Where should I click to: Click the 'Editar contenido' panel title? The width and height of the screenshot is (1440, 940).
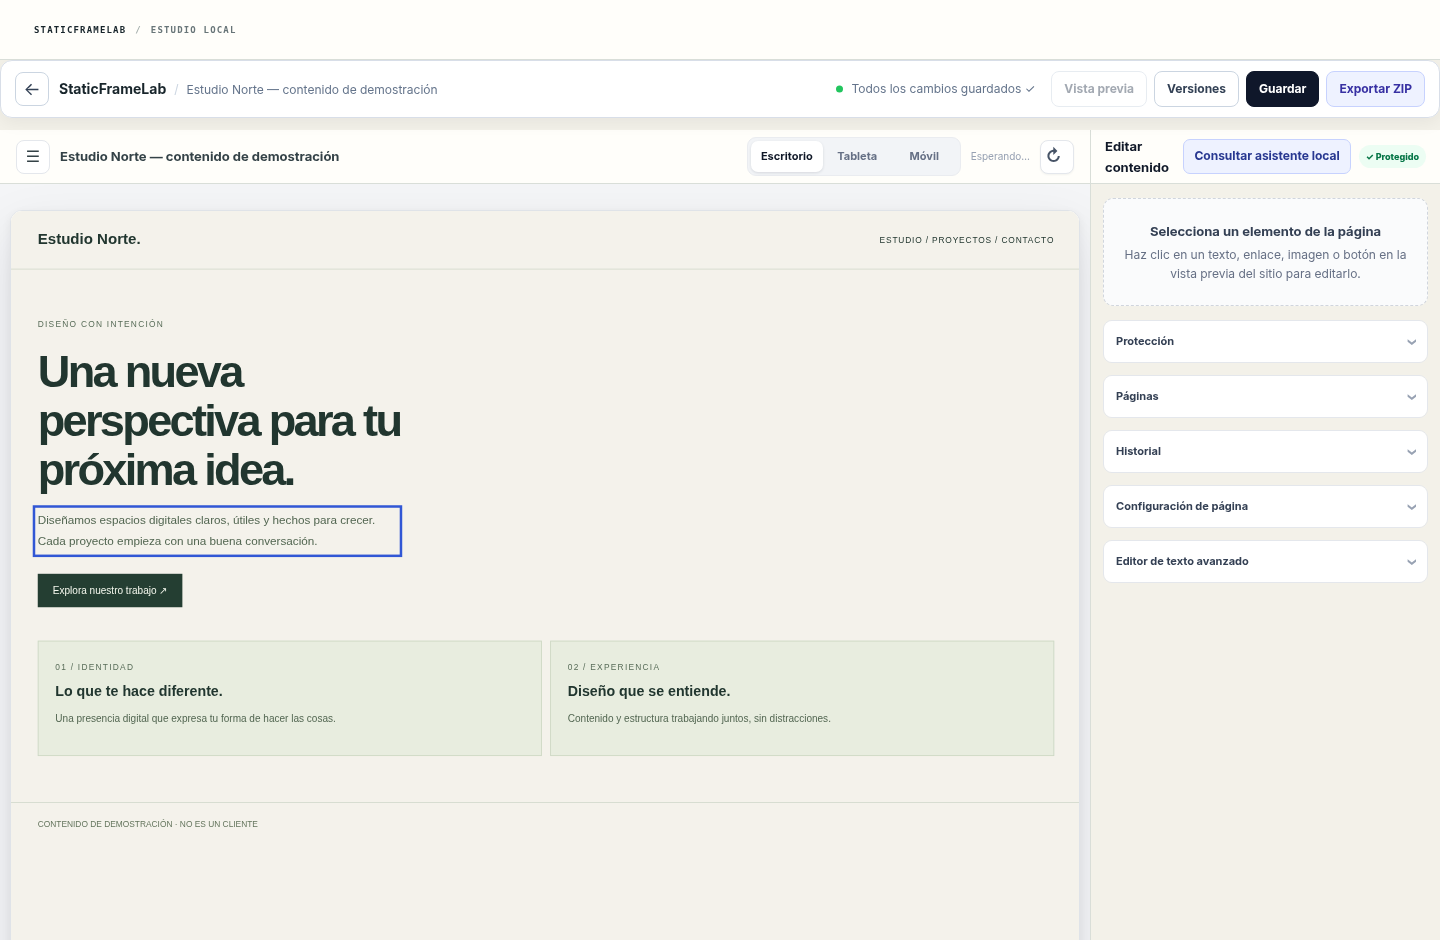tap(1137, 157)
